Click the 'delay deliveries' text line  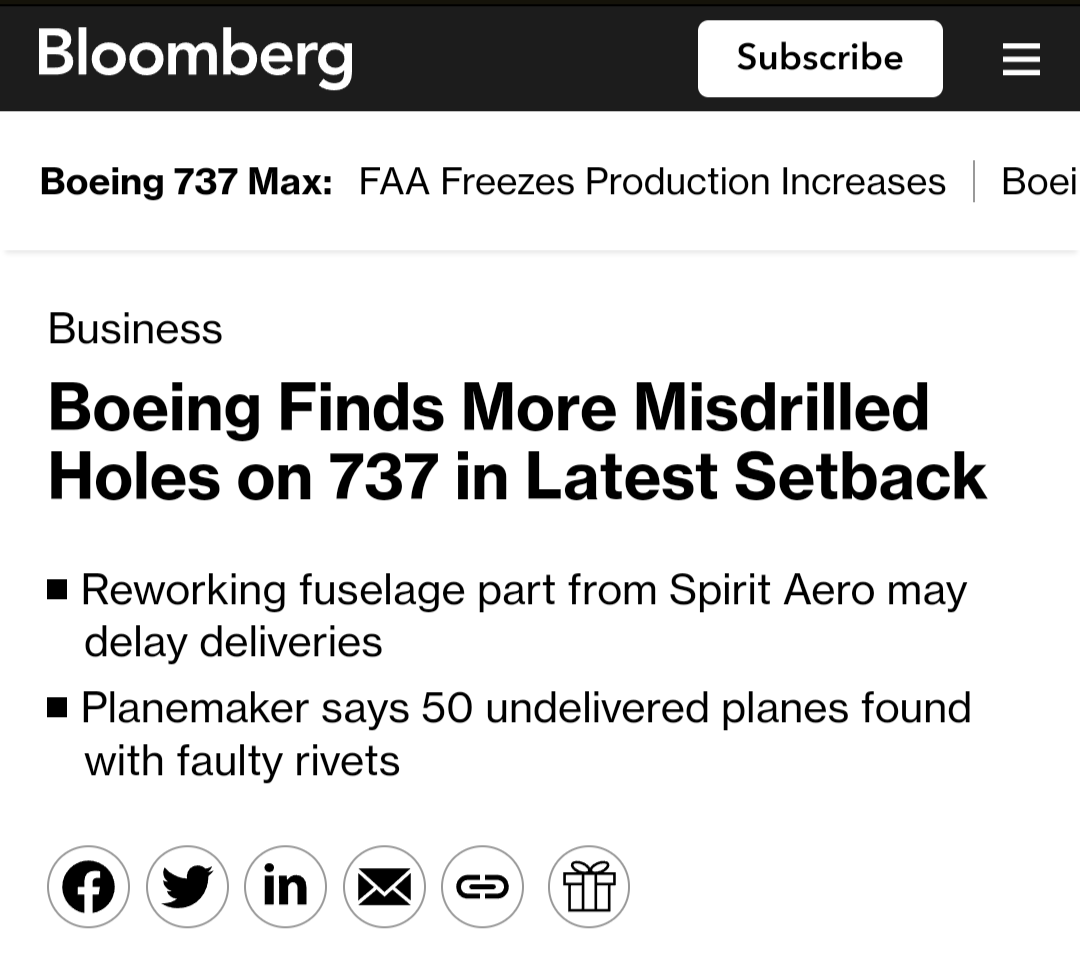233,642
